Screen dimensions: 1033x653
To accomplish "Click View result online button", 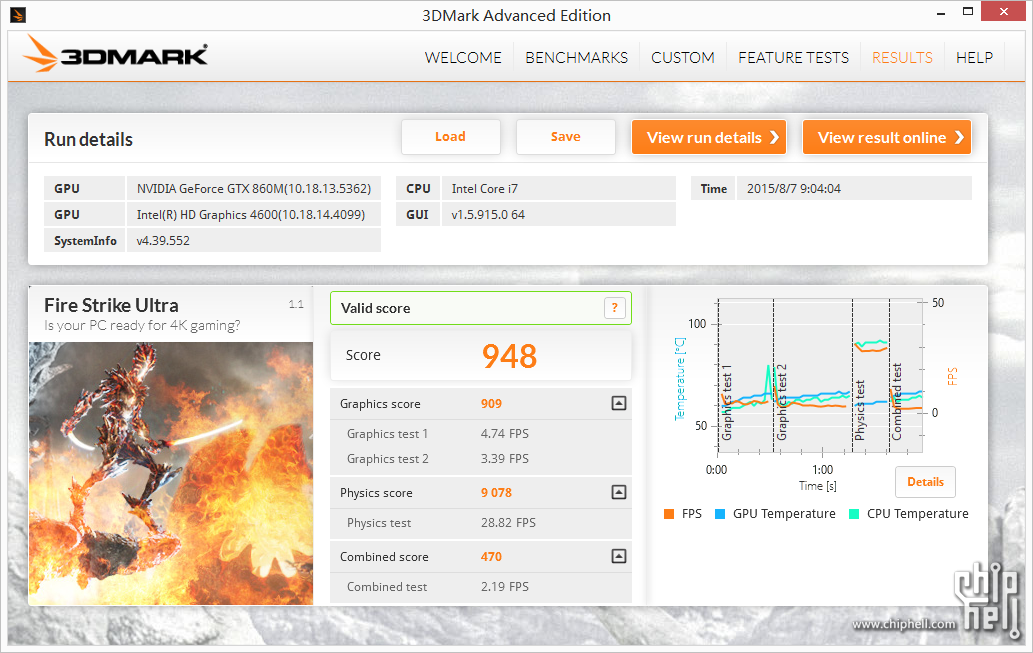I will click(x=887, y=137).
